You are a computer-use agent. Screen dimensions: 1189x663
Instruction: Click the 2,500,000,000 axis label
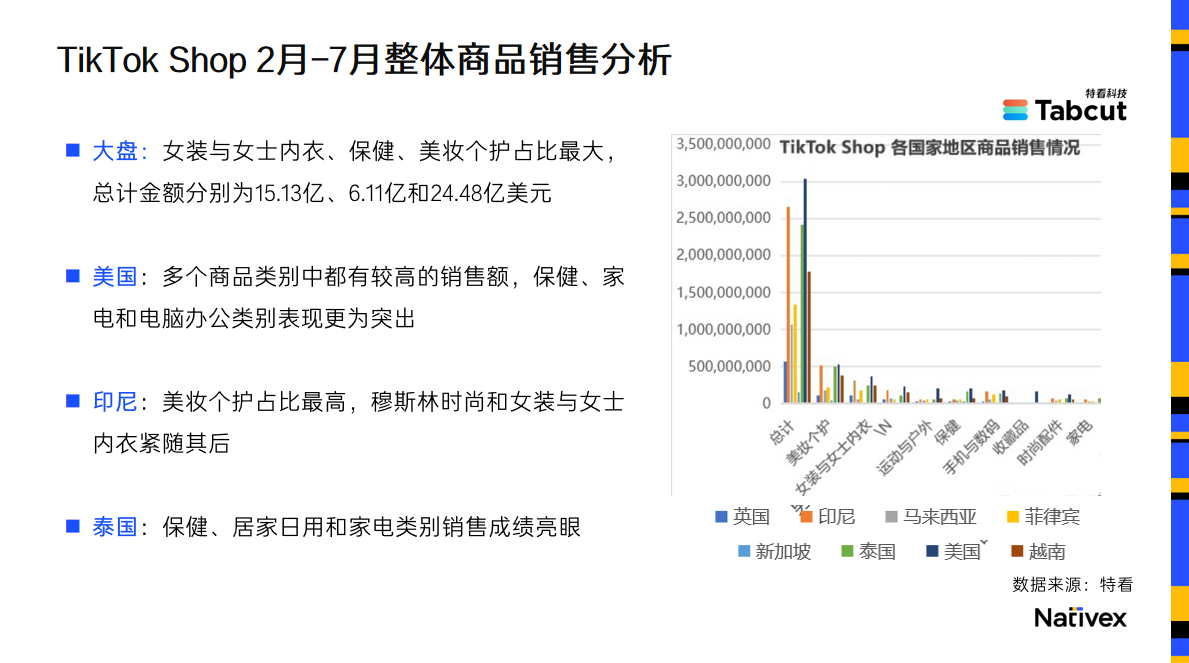pos(723,218)
